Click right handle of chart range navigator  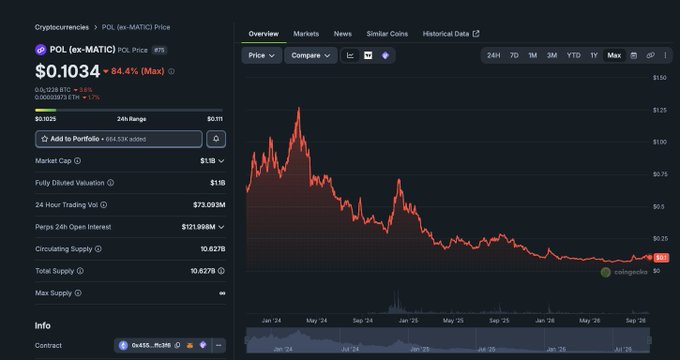649,340
